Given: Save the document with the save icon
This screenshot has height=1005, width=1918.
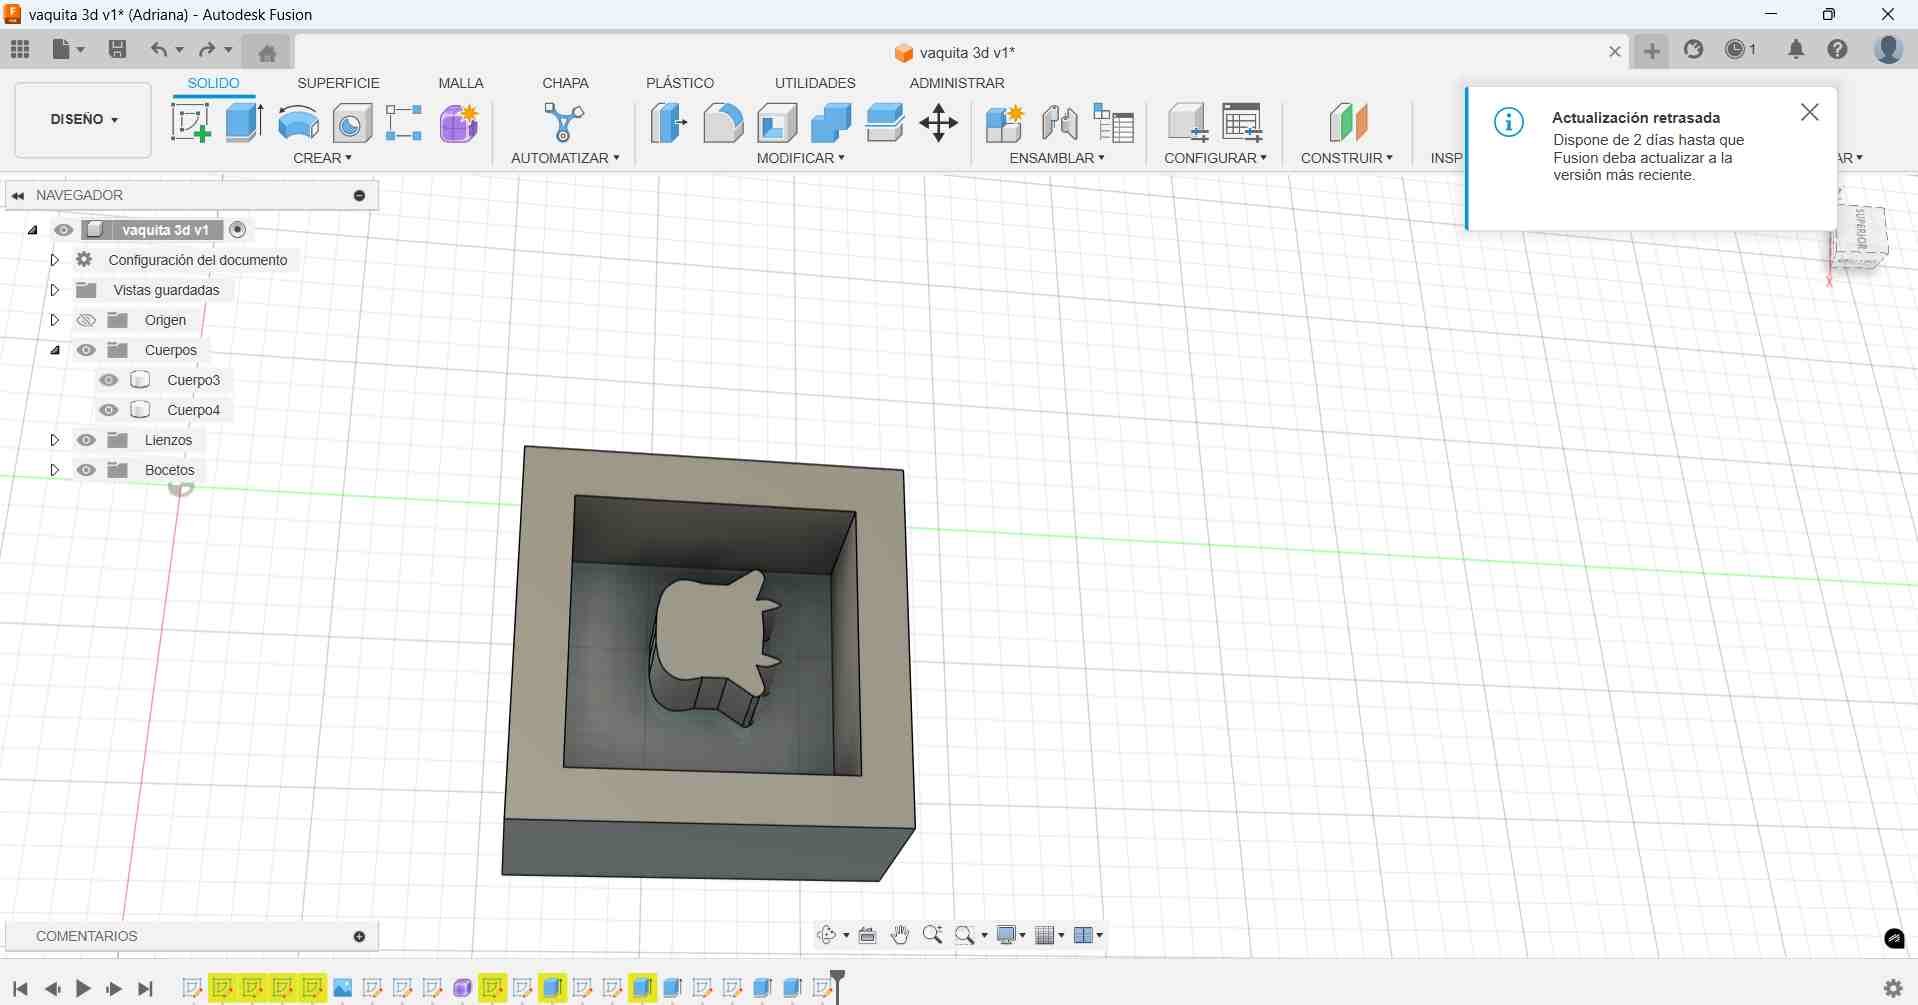Looking at the screenshot, I should (117, 49).
